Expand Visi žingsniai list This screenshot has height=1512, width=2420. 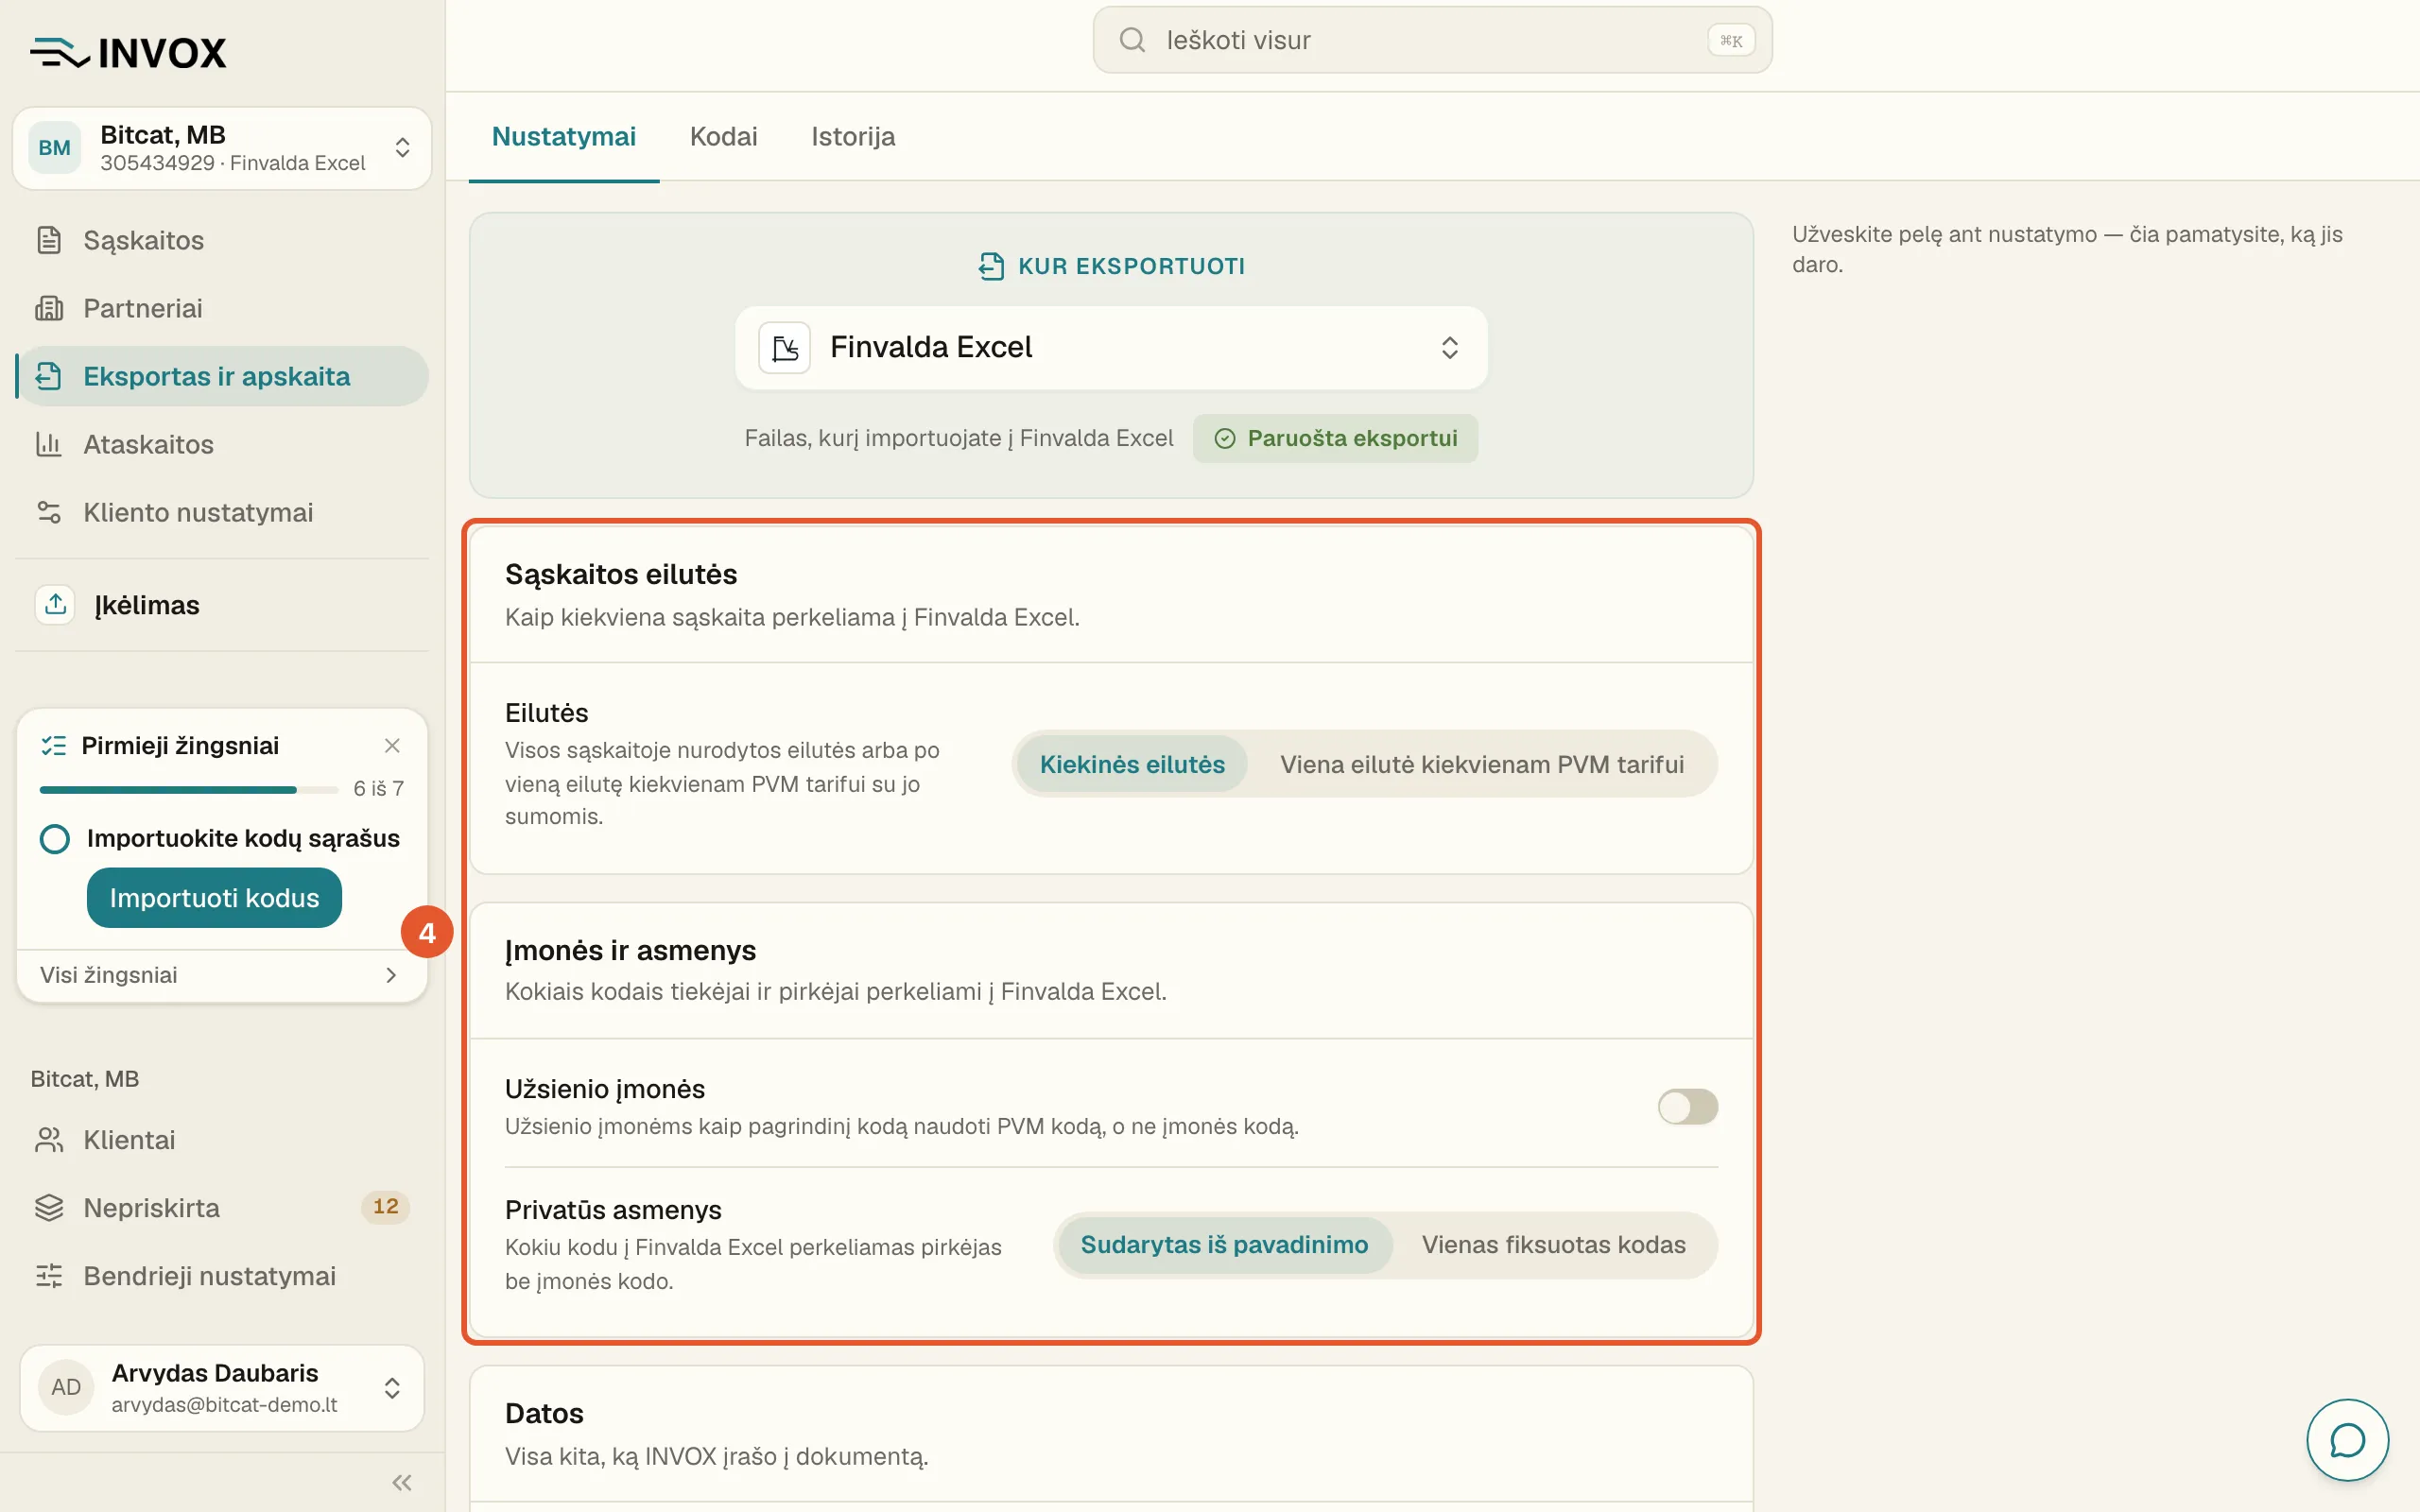tap(222, 974)
